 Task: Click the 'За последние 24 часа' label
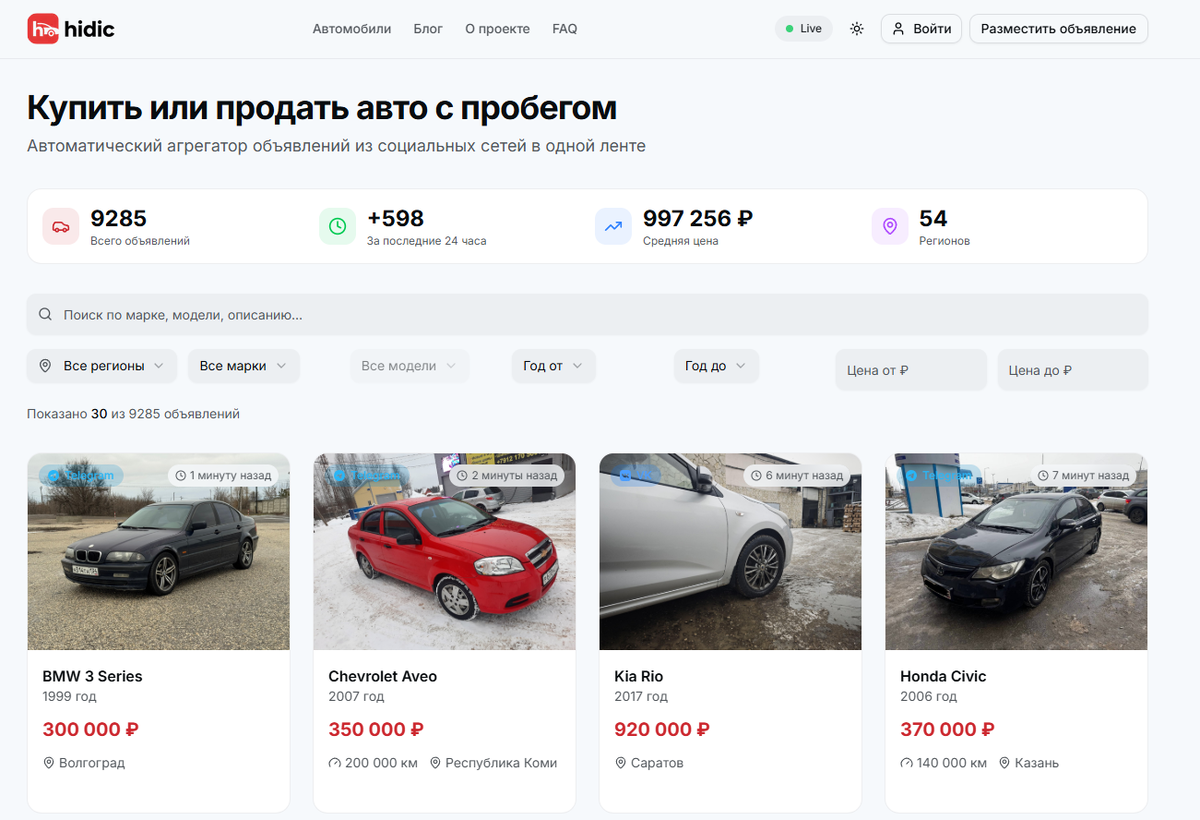(x=427, y=241)
